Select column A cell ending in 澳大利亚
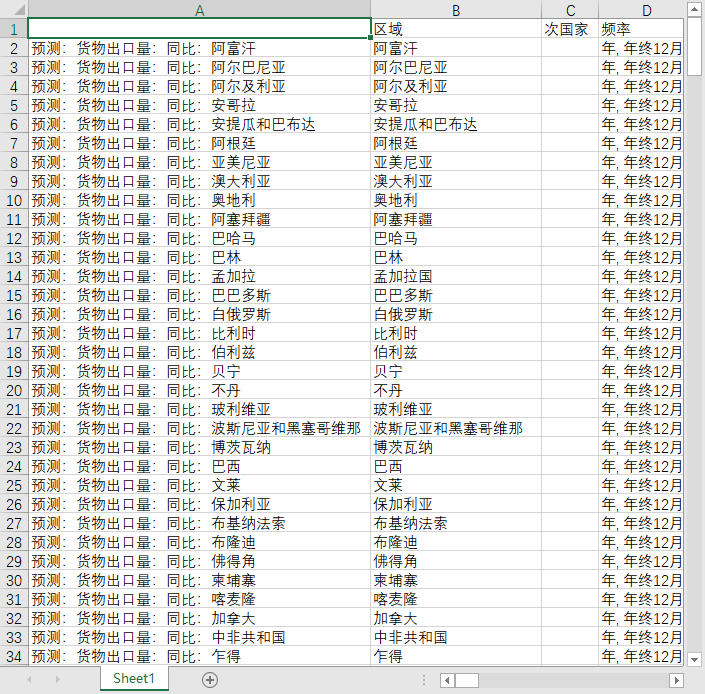705x694 pixels. [199, 181]
